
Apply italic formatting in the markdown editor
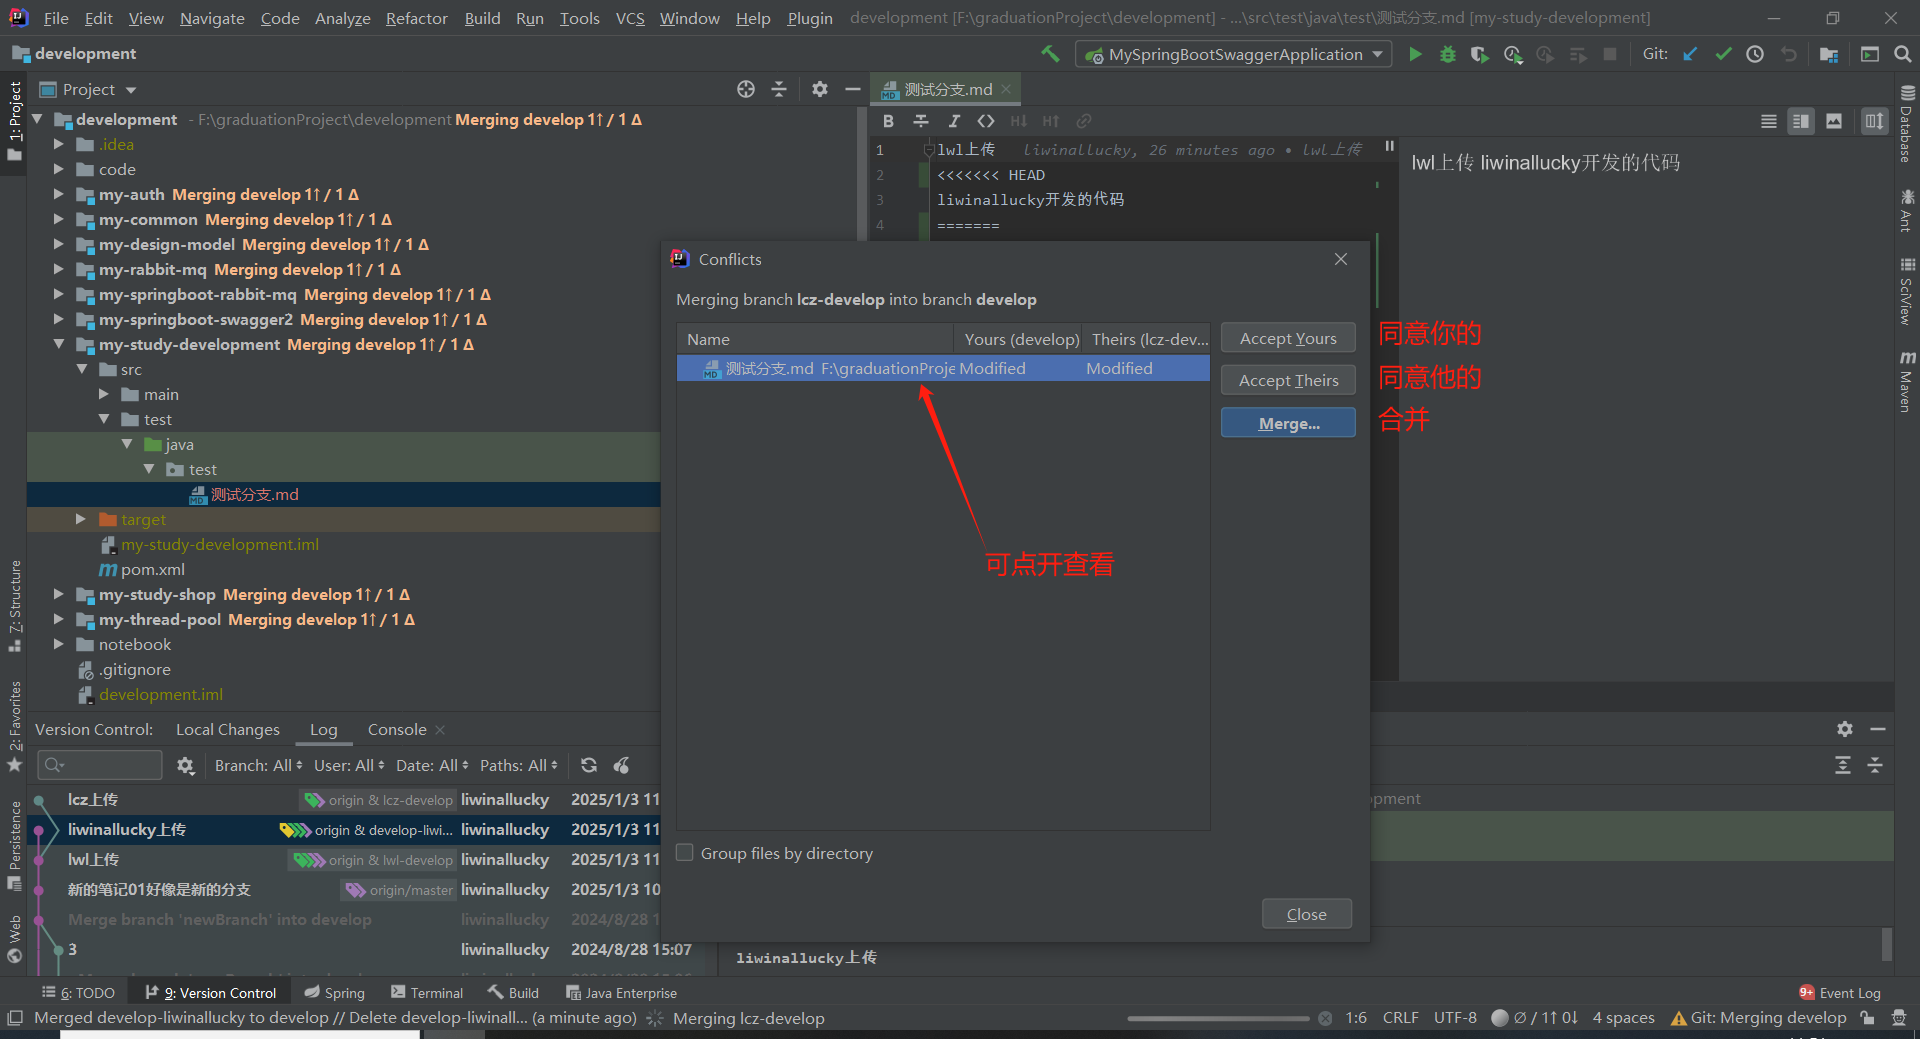[x=954, y=121]
